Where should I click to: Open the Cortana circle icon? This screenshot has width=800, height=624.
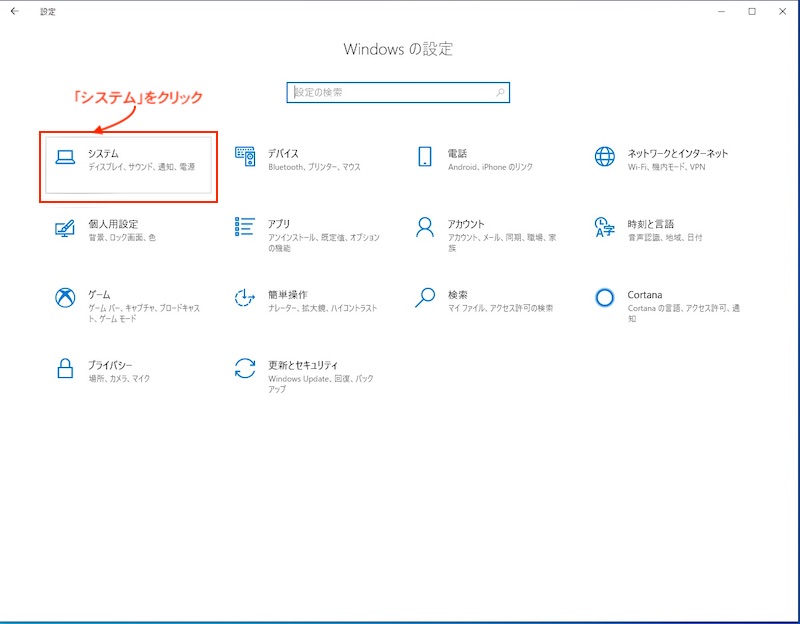(x=605, y=297)
